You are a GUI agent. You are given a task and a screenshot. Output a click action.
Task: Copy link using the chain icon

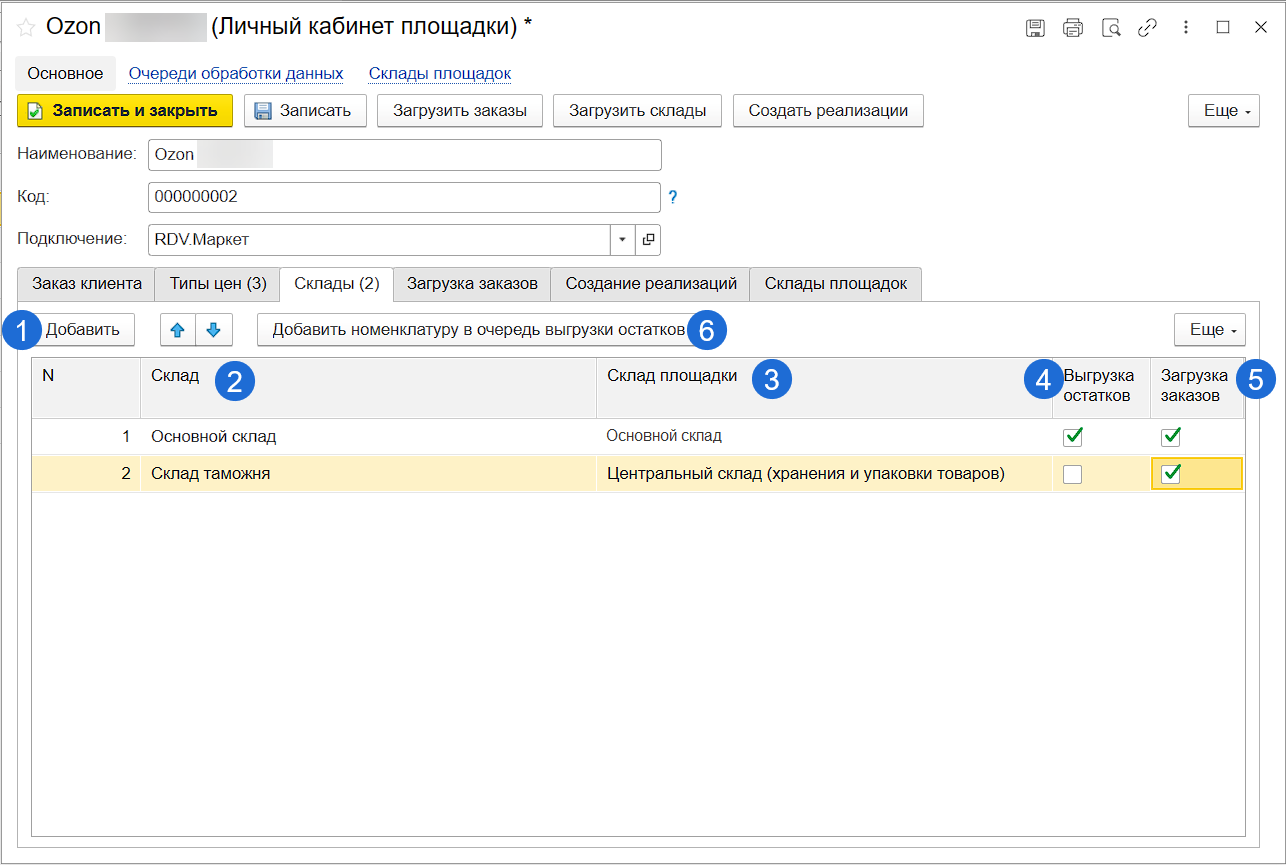tap(1147, 28)
